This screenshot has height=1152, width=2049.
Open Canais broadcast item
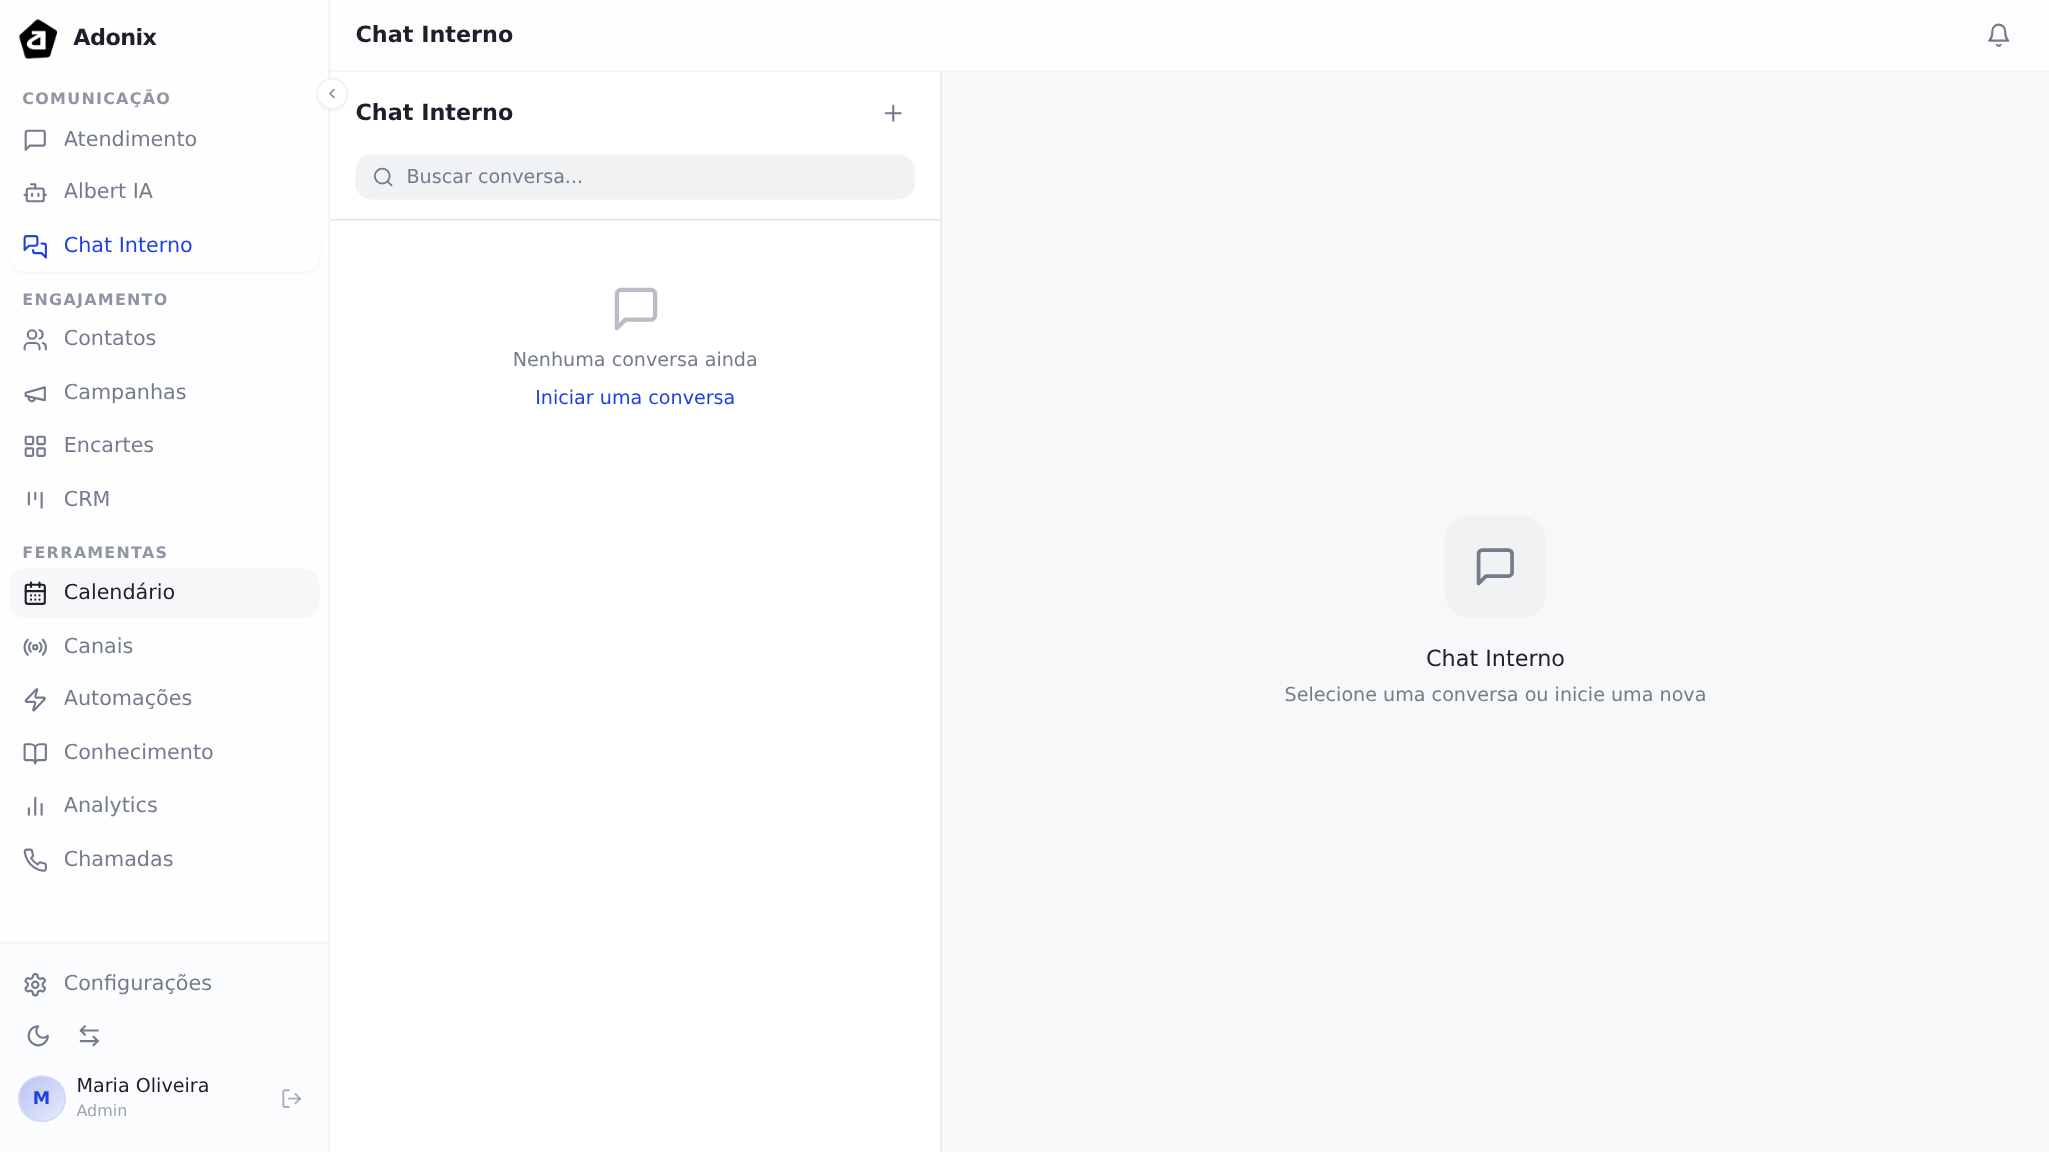(98, 647)
